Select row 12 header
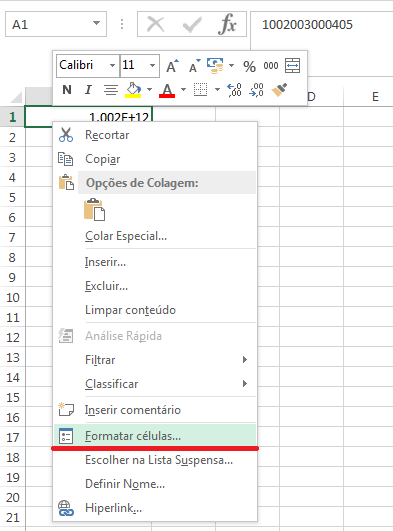 (13, 337)
